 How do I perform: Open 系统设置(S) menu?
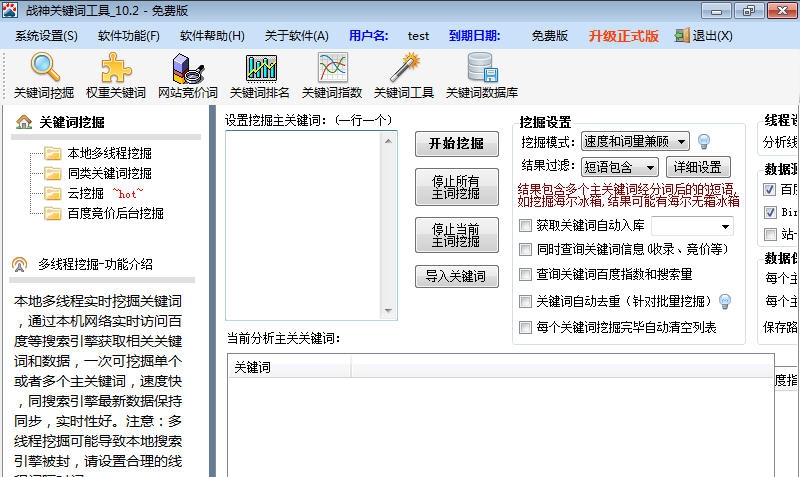pyautogui.click(x=46, y=36)
